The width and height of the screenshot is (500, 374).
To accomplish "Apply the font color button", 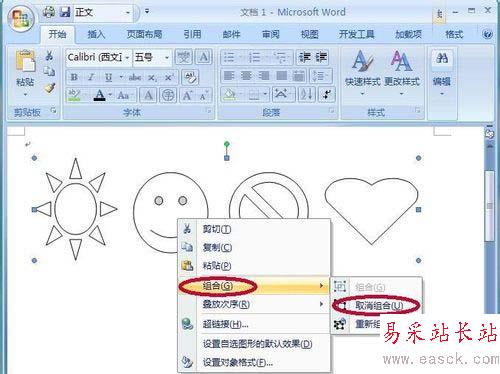I will 99,95.
